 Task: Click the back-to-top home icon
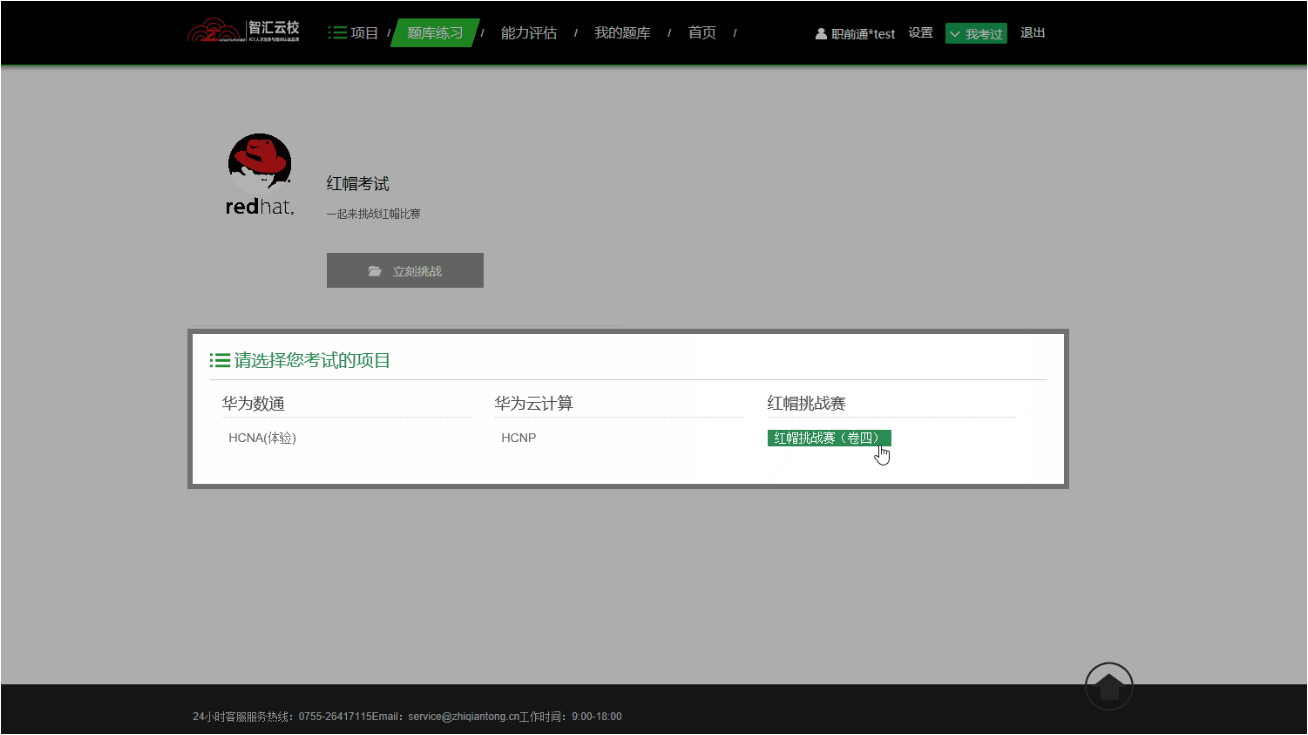coord(1109,687)
